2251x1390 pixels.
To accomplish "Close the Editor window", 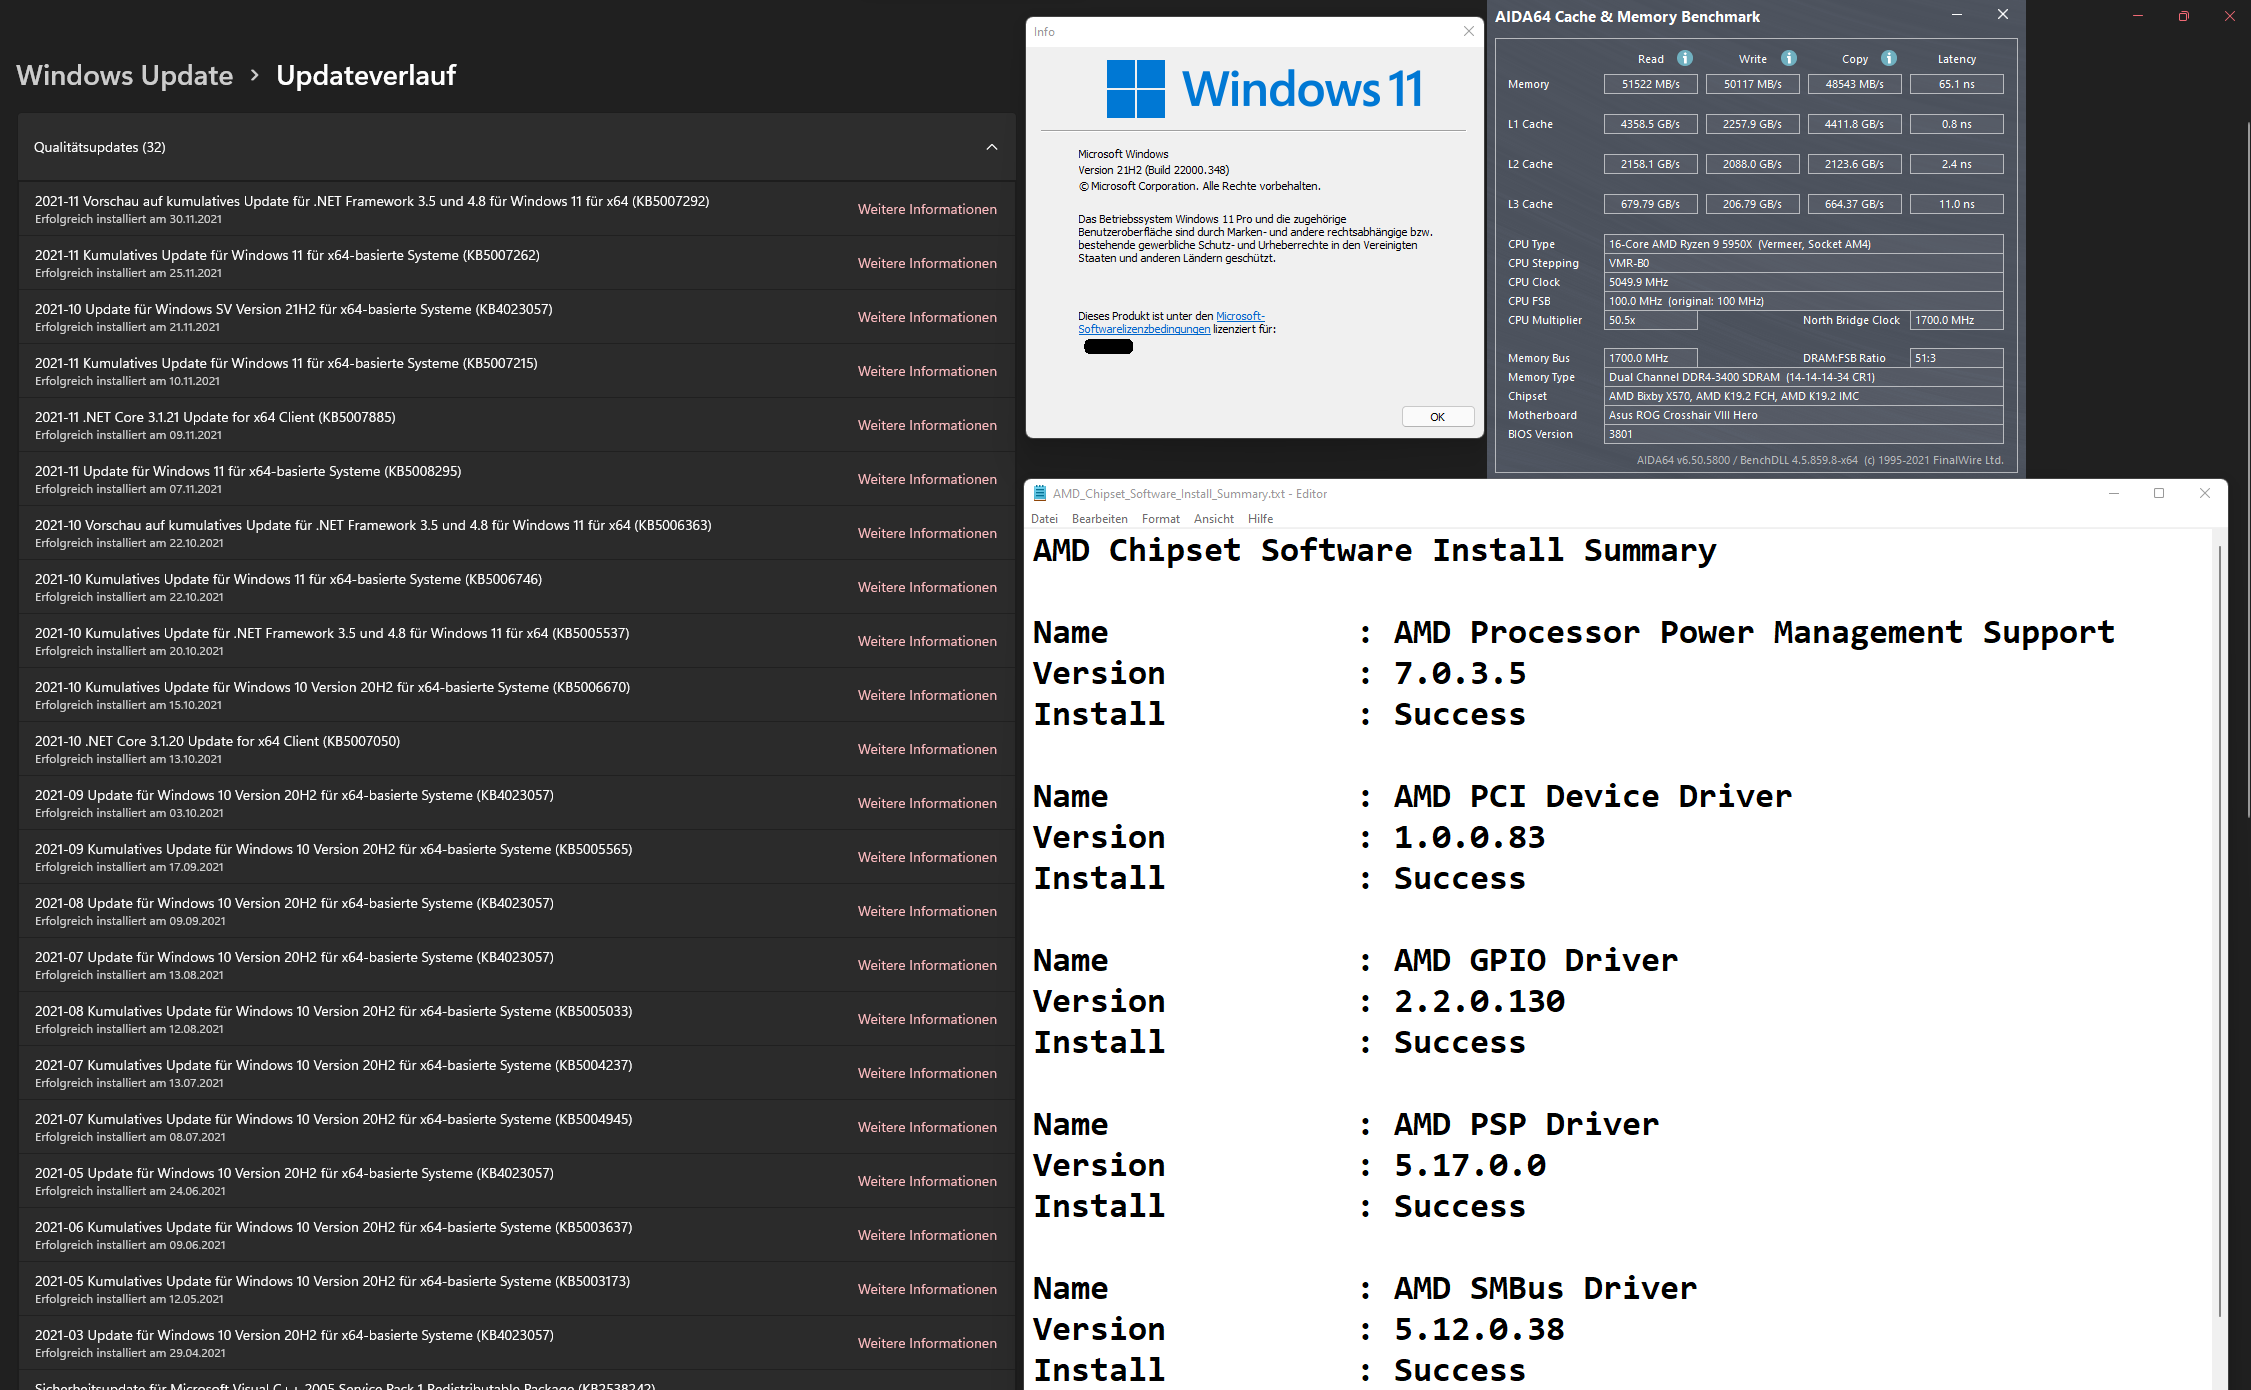I will click(2205, 493).
